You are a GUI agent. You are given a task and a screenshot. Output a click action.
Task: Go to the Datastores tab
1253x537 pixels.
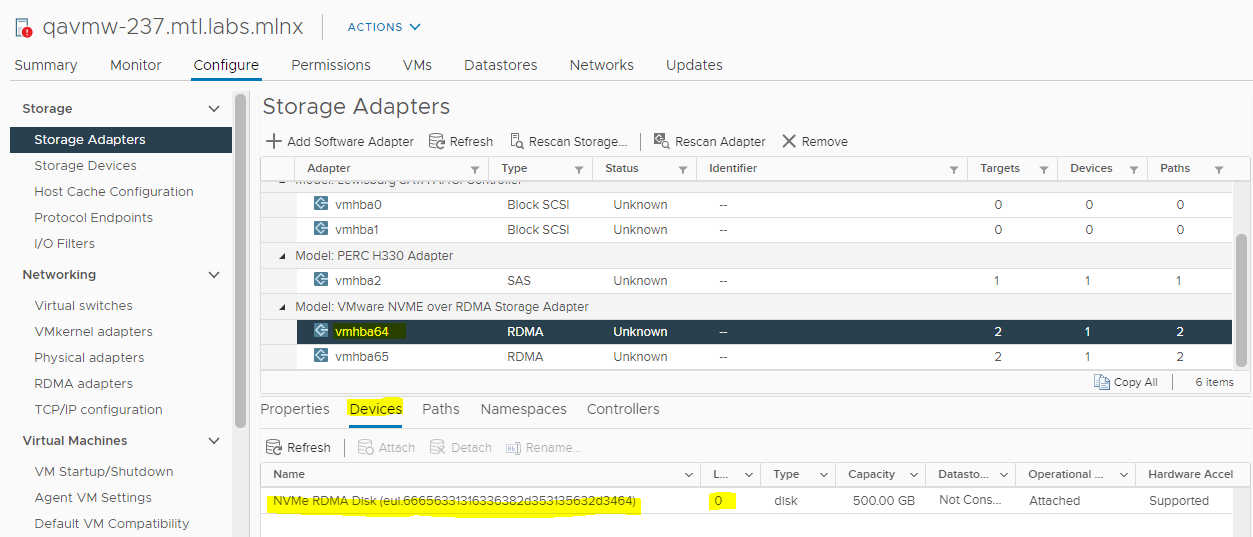point(501,65)
